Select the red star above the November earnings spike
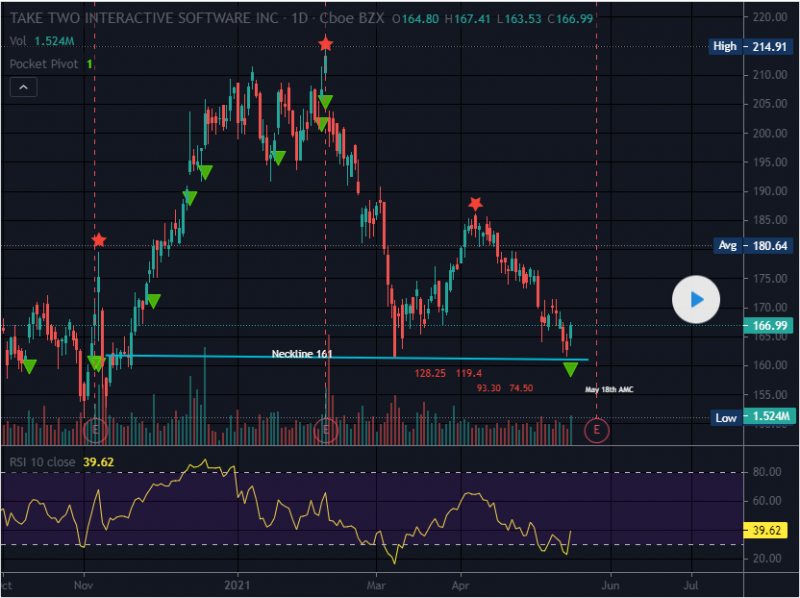The width and height of the screenshot is (800, 598). [98, 240]
